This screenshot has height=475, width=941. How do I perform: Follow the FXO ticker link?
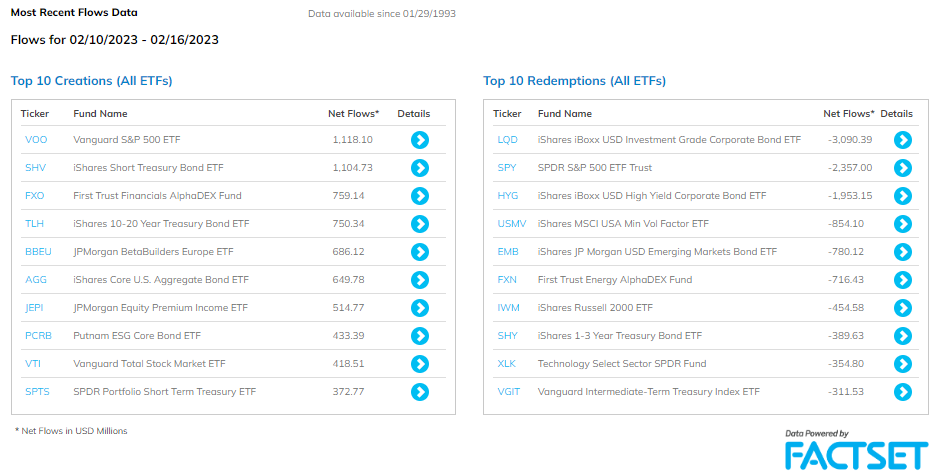coord(35,196)
